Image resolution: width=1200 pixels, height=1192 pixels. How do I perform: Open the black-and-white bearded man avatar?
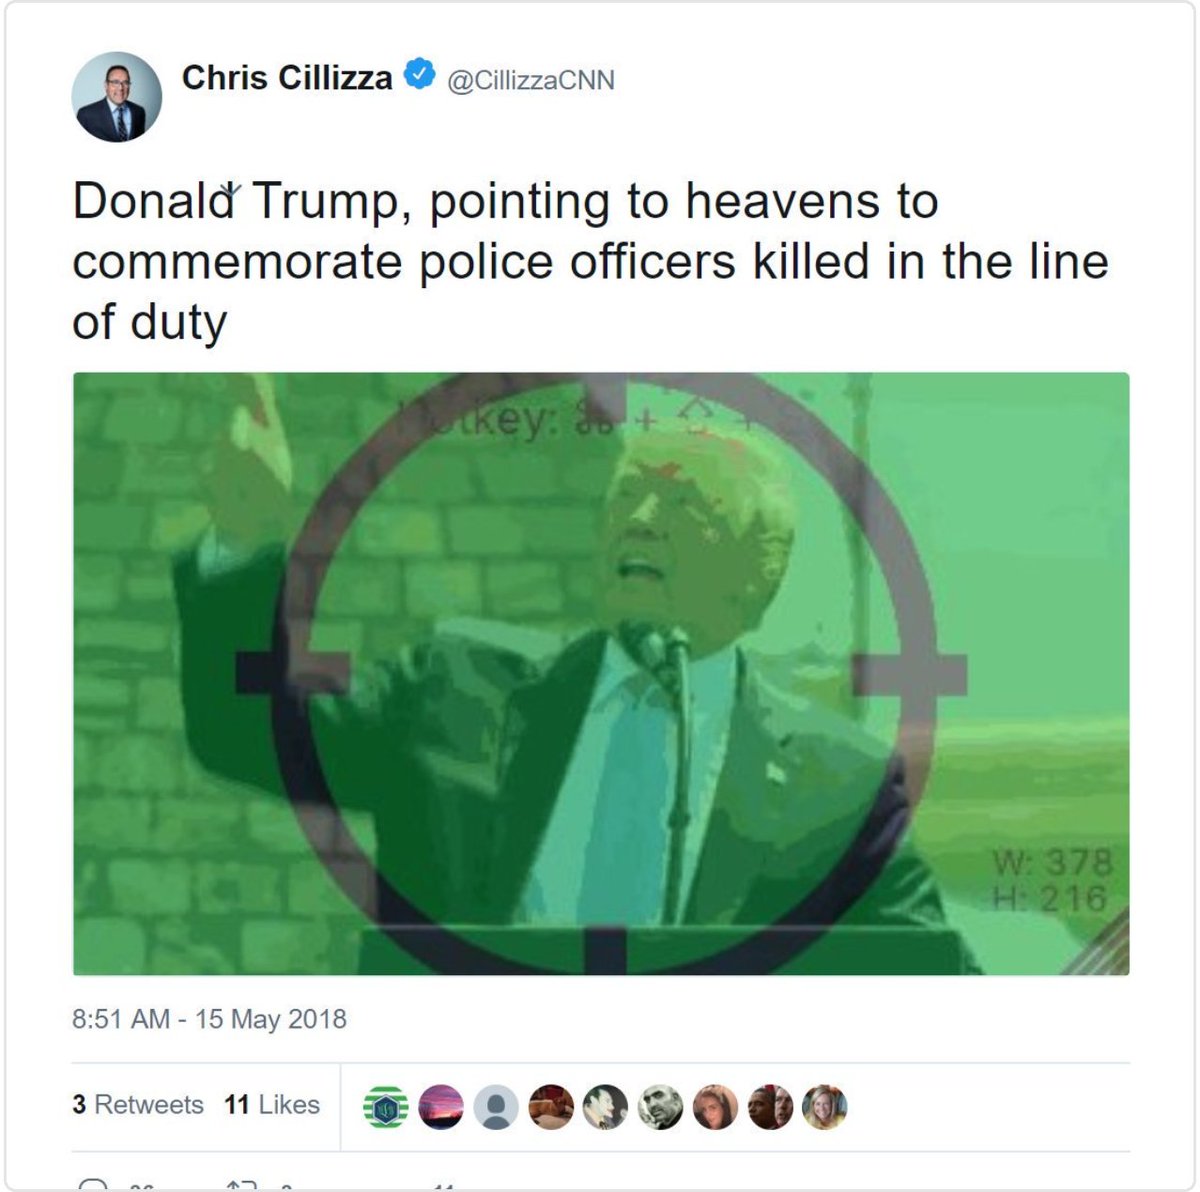pos(660,1107)
